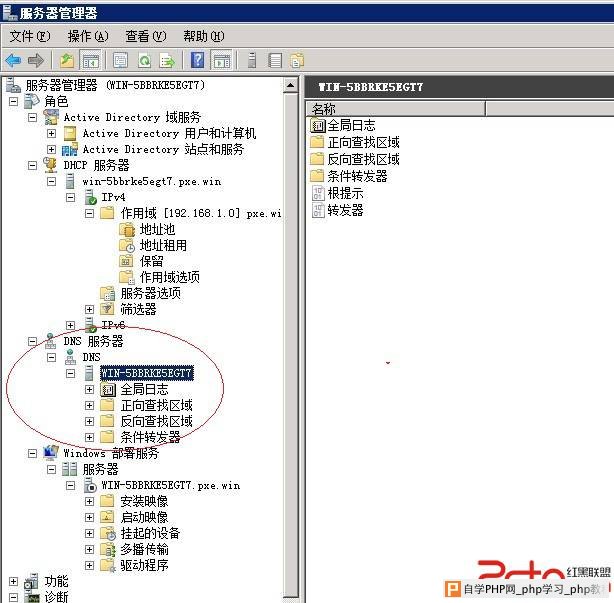Viewport: 614px width, 603px height.
Task: Collapse the 角色 node
Action: 13,101
